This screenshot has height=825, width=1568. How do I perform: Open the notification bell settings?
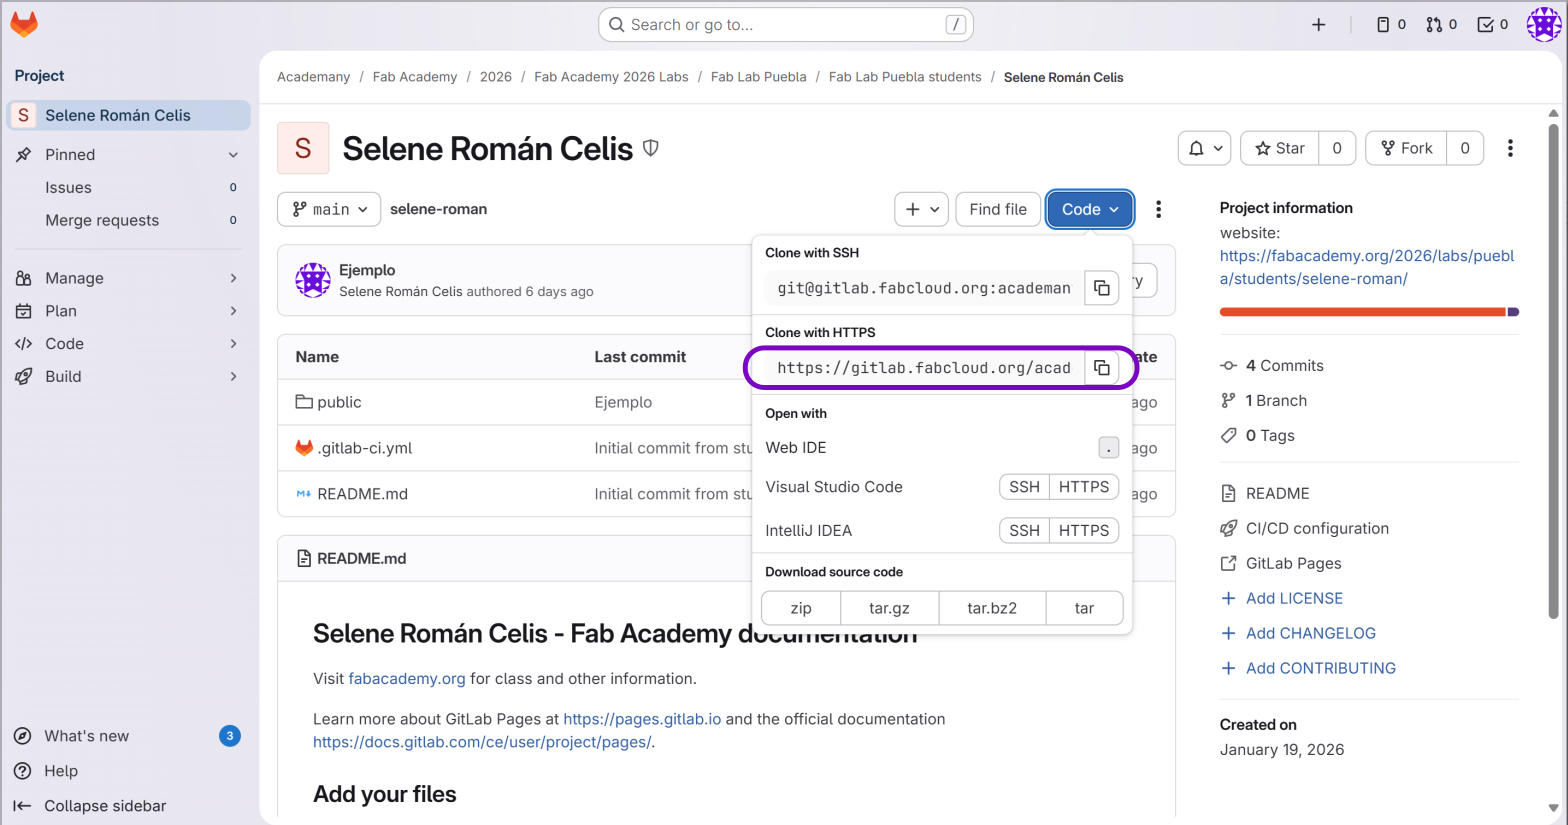point(1205,148)
